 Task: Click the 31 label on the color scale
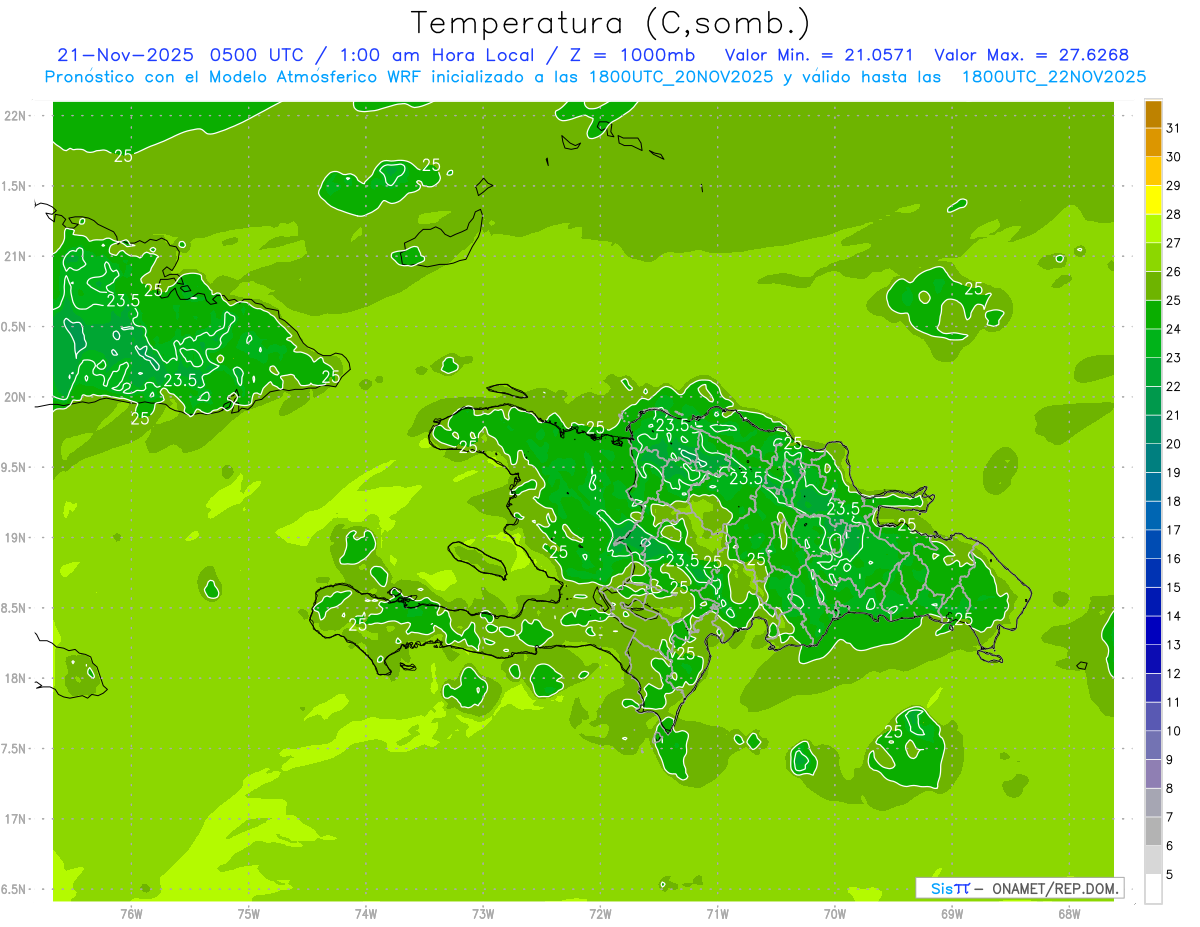(1174, 128)
